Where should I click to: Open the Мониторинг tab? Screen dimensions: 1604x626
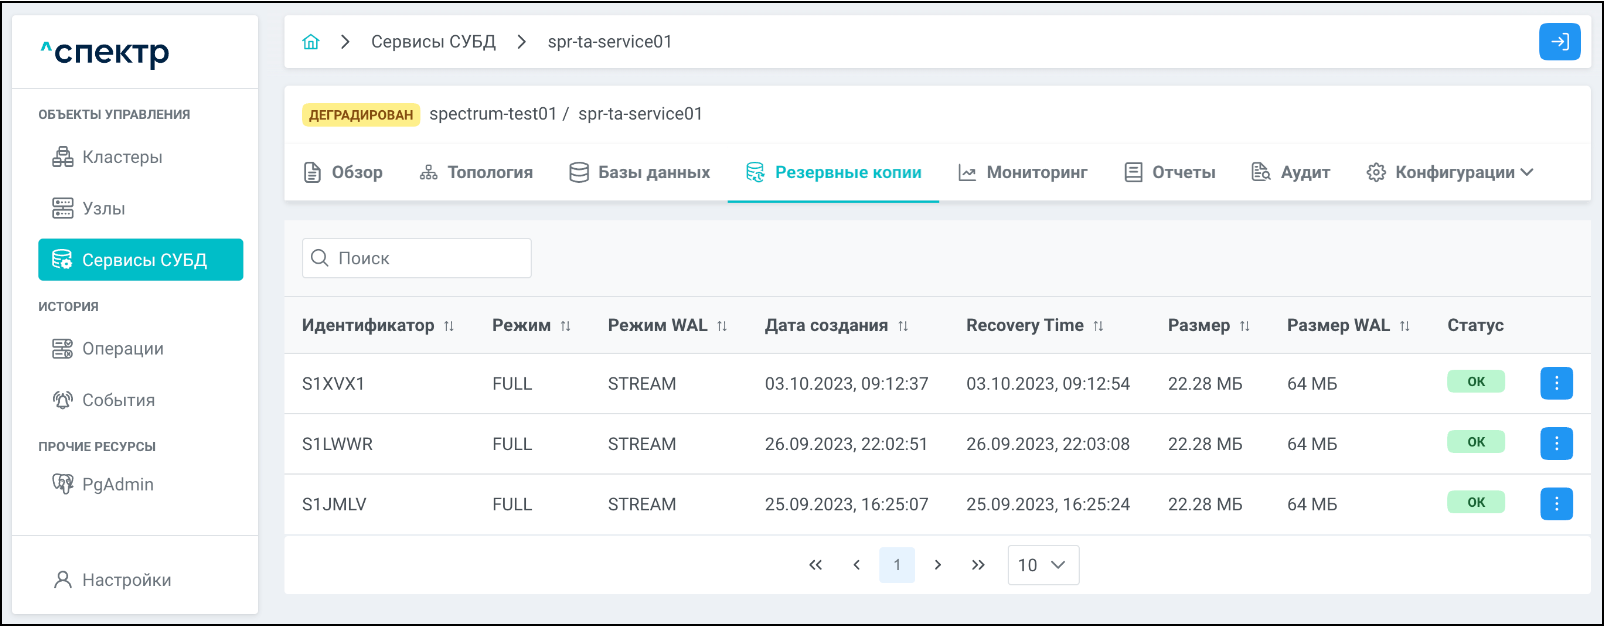[1023, 172]
